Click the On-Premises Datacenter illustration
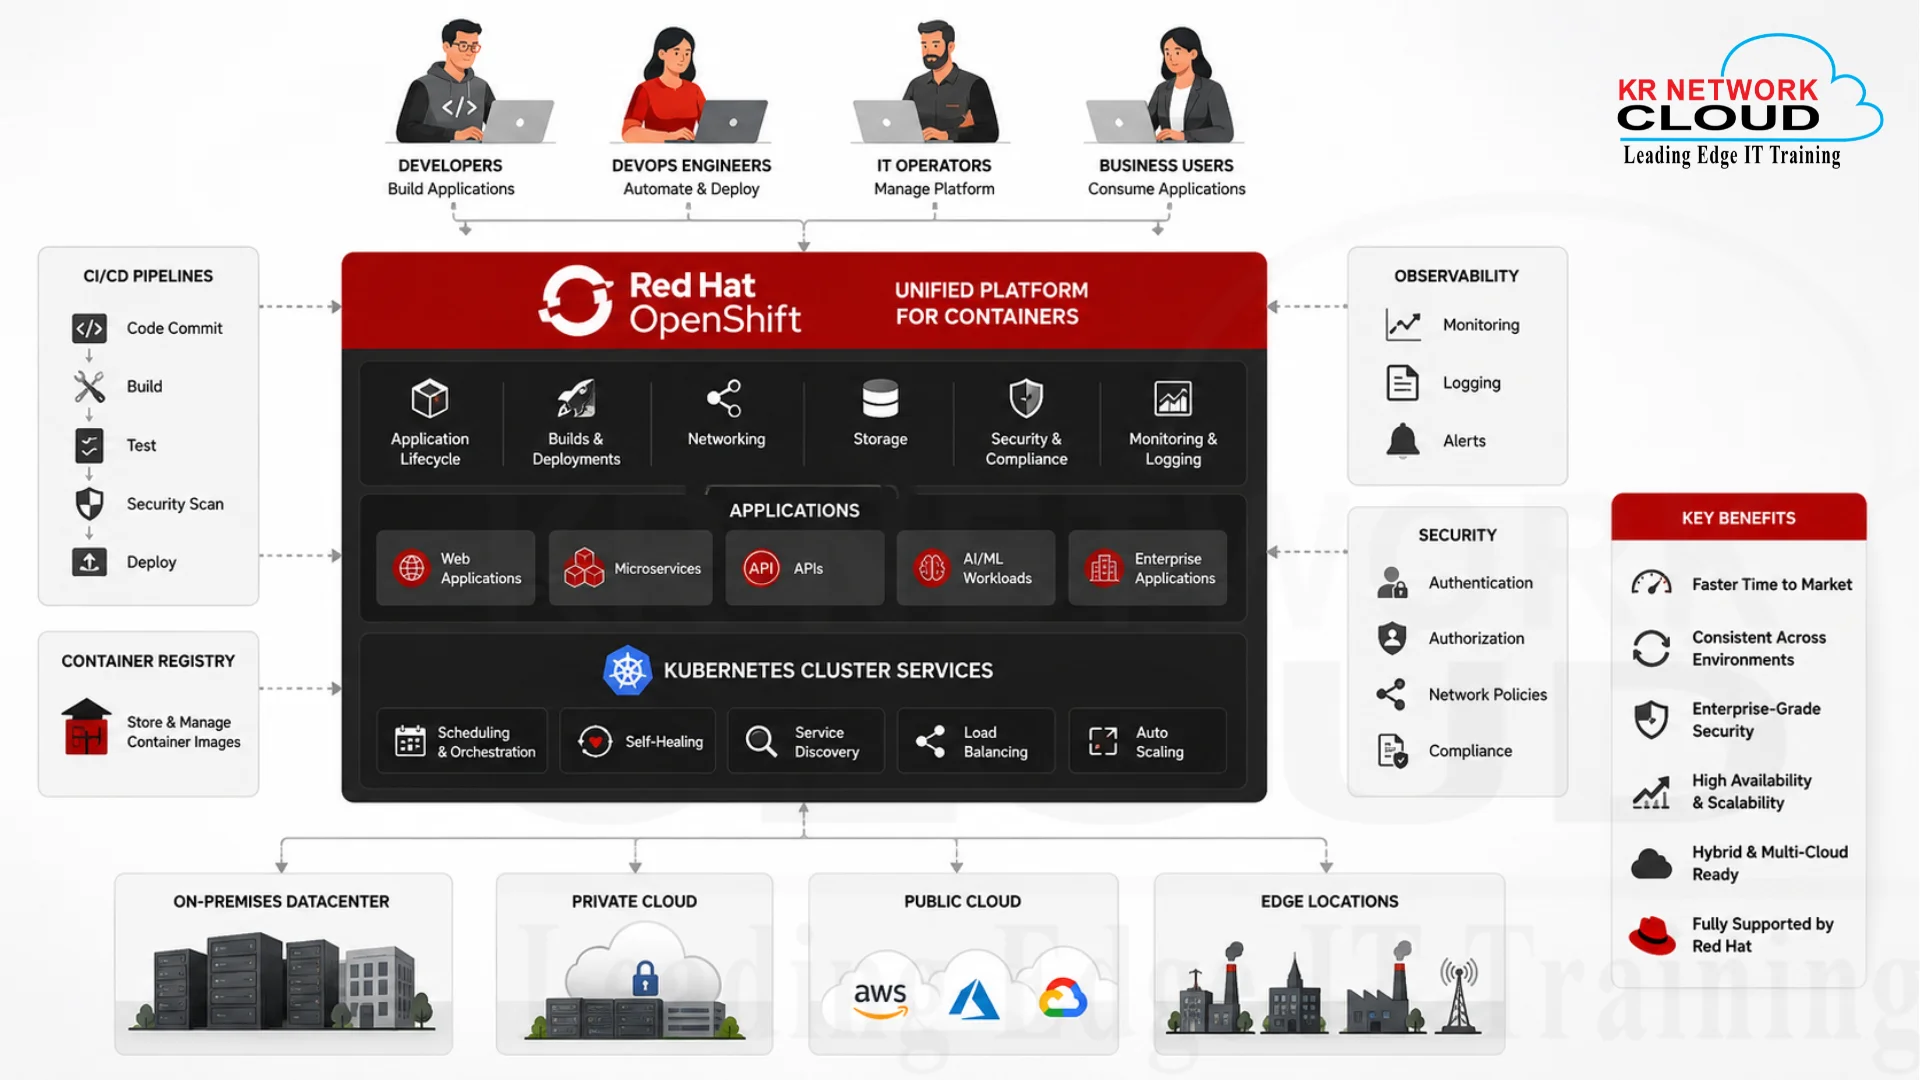Image resolution: width=1920 pixels, height=1080 pixels. pos(283,981)
